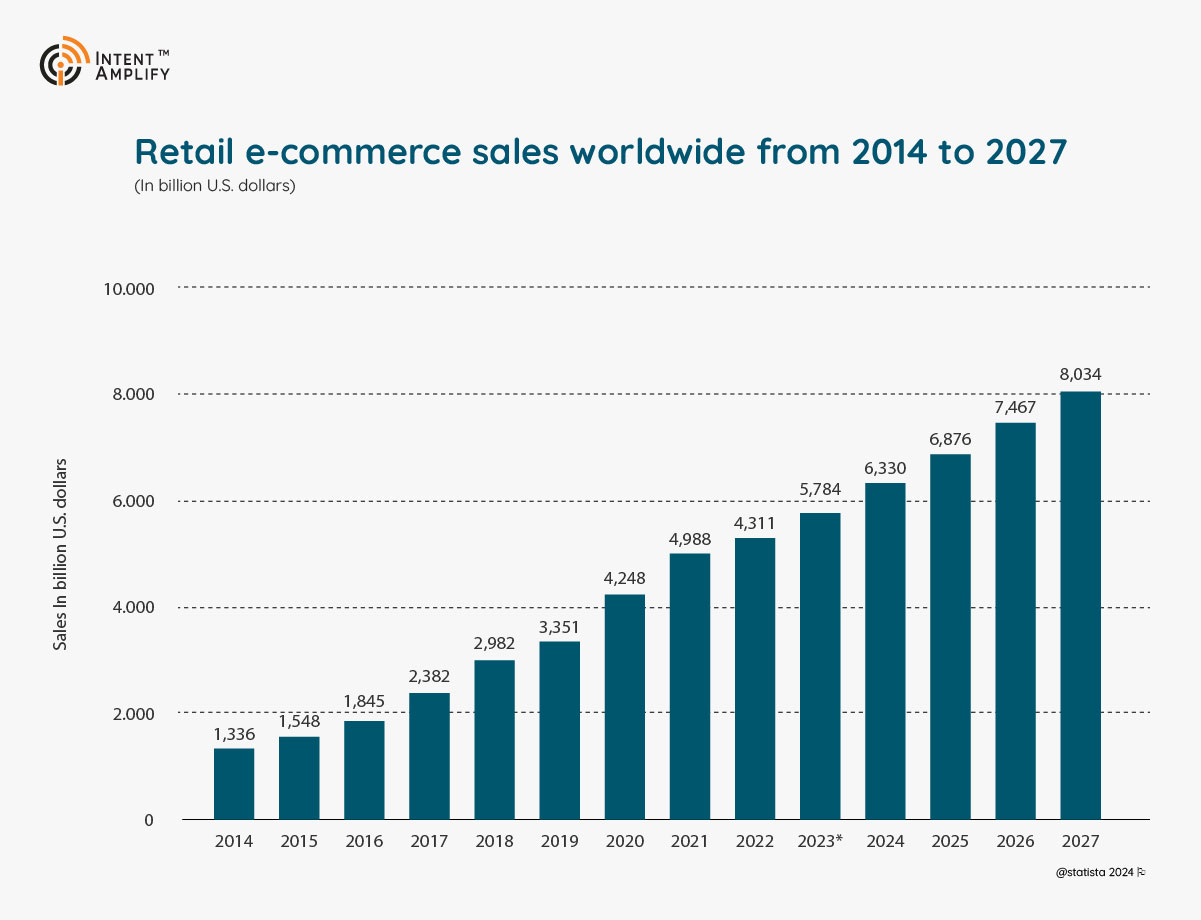Viewport: 1201px width, 920px height.
Task: Click the tallest 2027 bar
Action: click(x=1081, y=605)
